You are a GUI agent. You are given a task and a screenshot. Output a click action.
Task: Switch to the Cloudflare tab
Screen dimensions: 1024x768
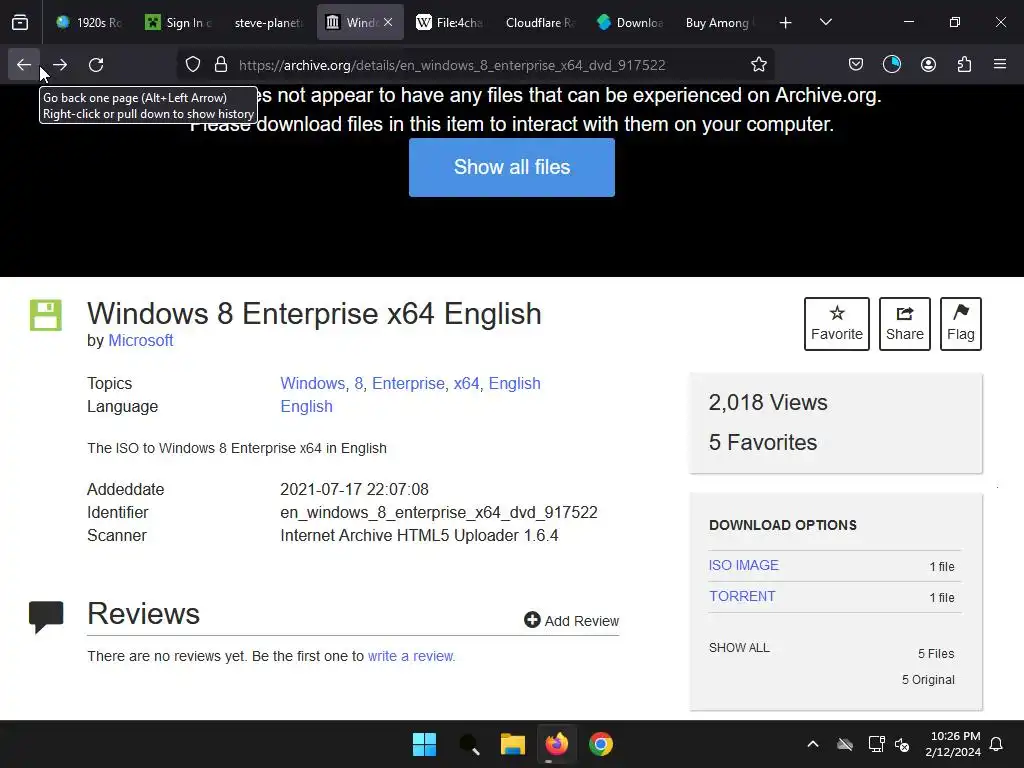coord(539,23)
